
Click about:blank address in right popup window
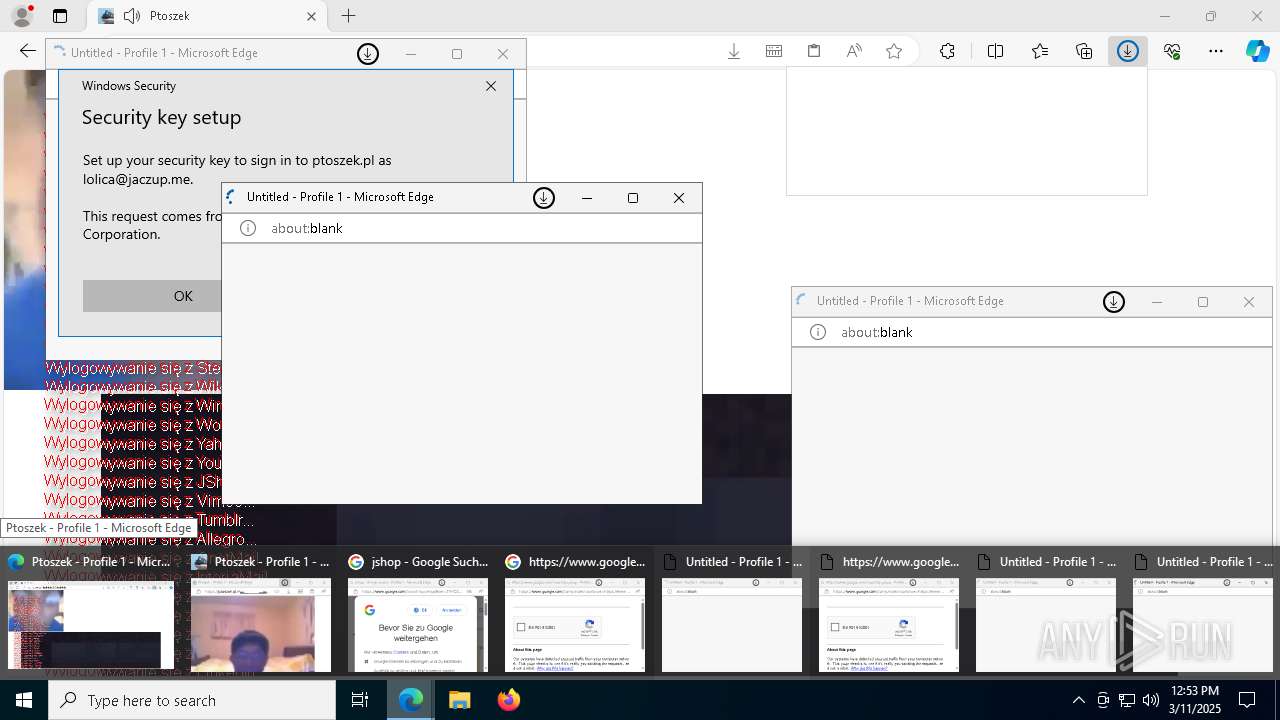877,332
